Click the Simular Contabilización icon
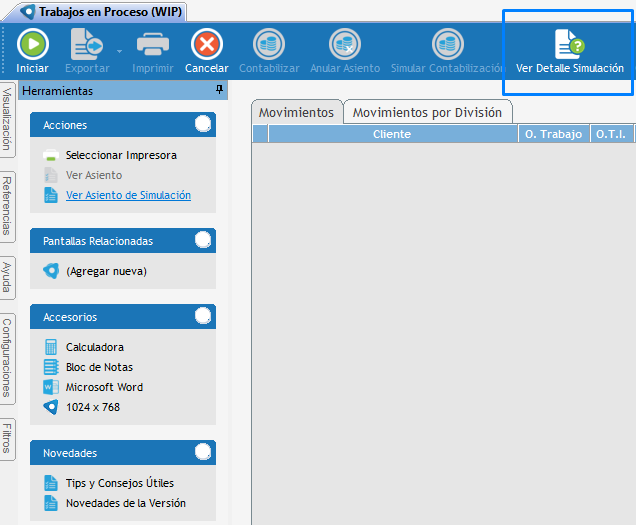639x525 pixels. pyautogui.click(x=447, y=45)
